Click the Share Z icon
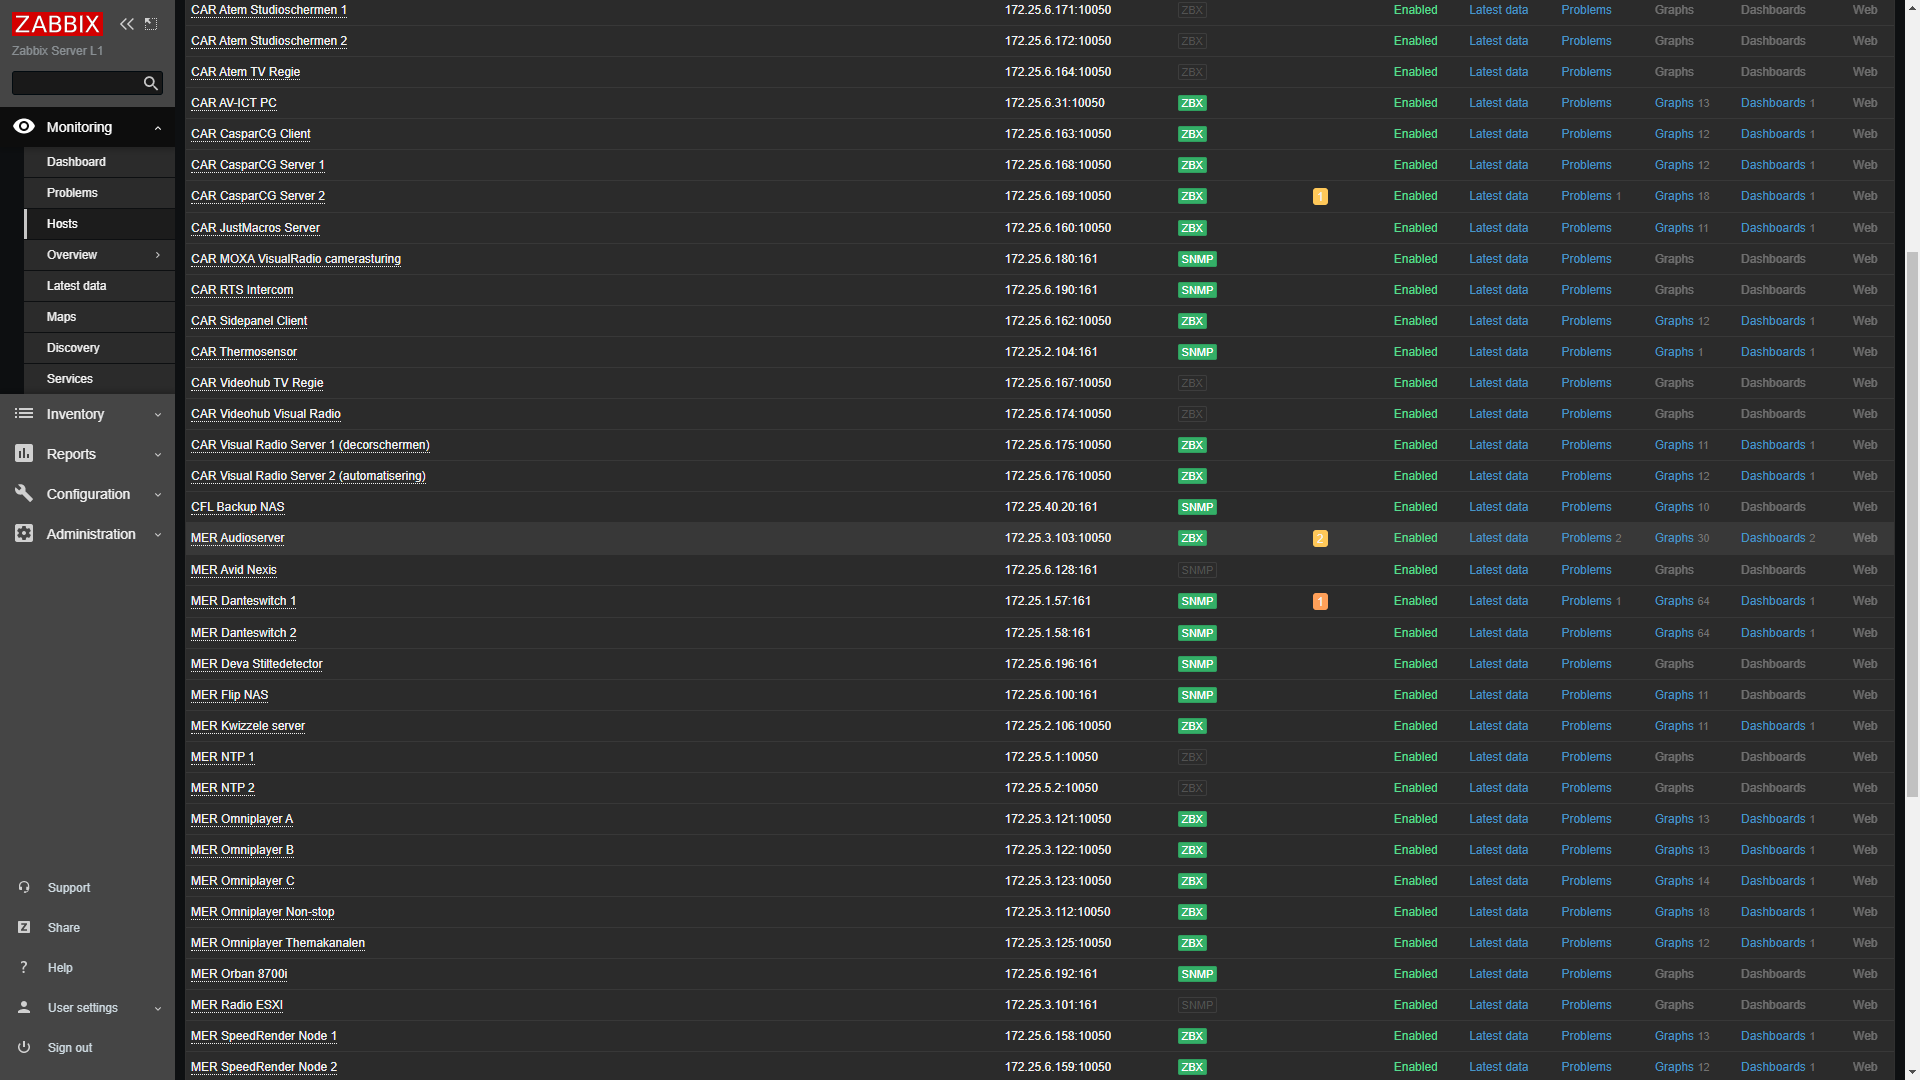This screenshot has width=1920, height=1080. (24, 928)
